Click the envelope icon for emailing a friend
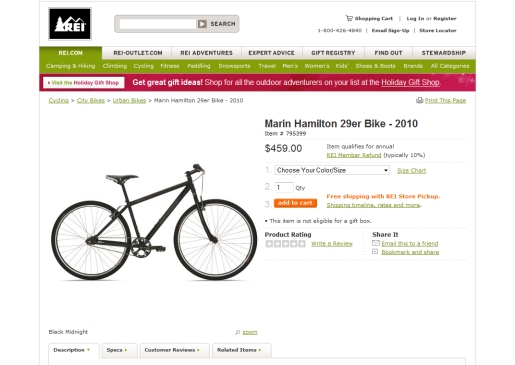 376,243
